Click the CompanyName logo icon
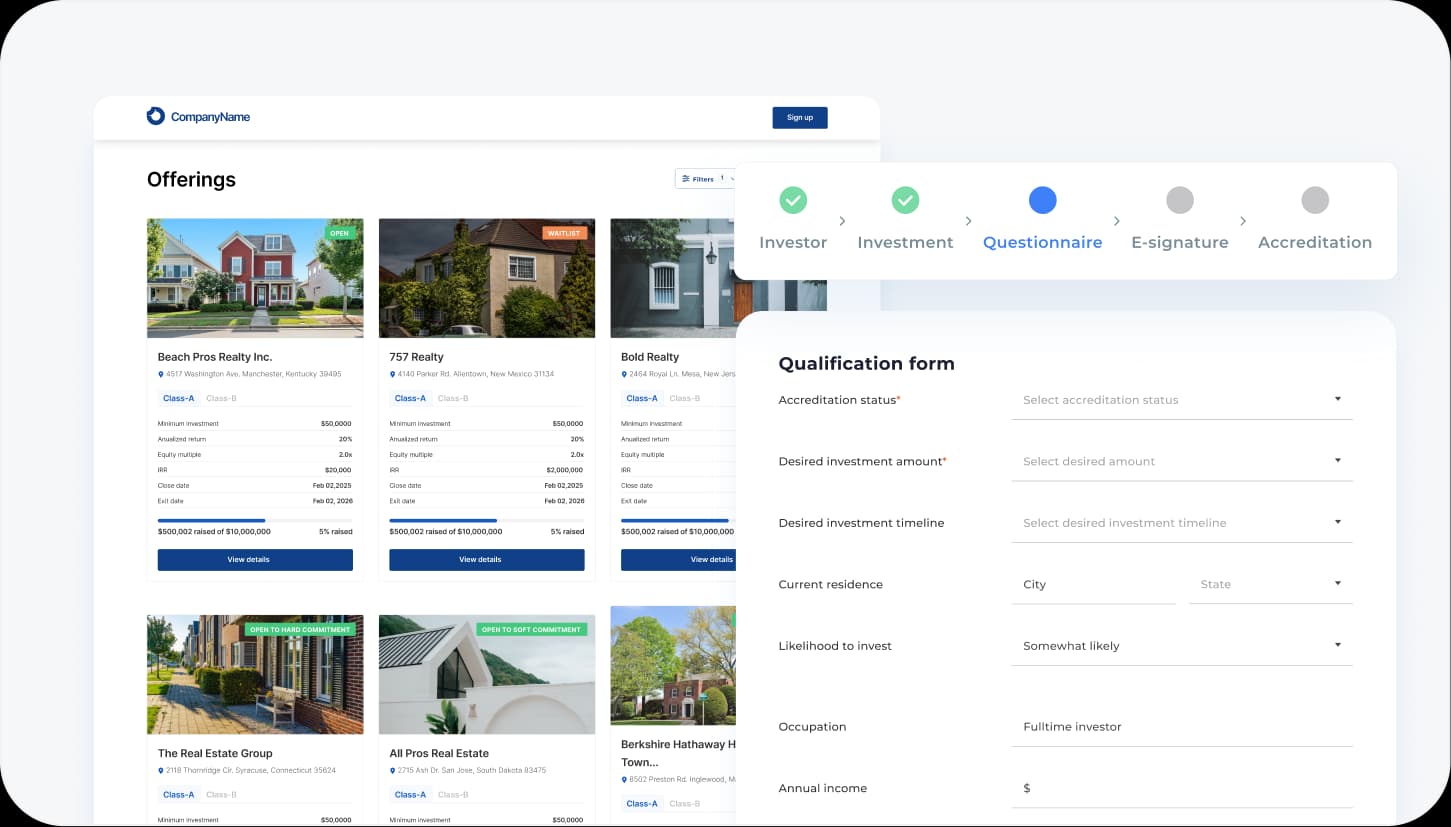Image resolution: width=1451 pixels, height=827 pixels. click(x=155, y=116)
